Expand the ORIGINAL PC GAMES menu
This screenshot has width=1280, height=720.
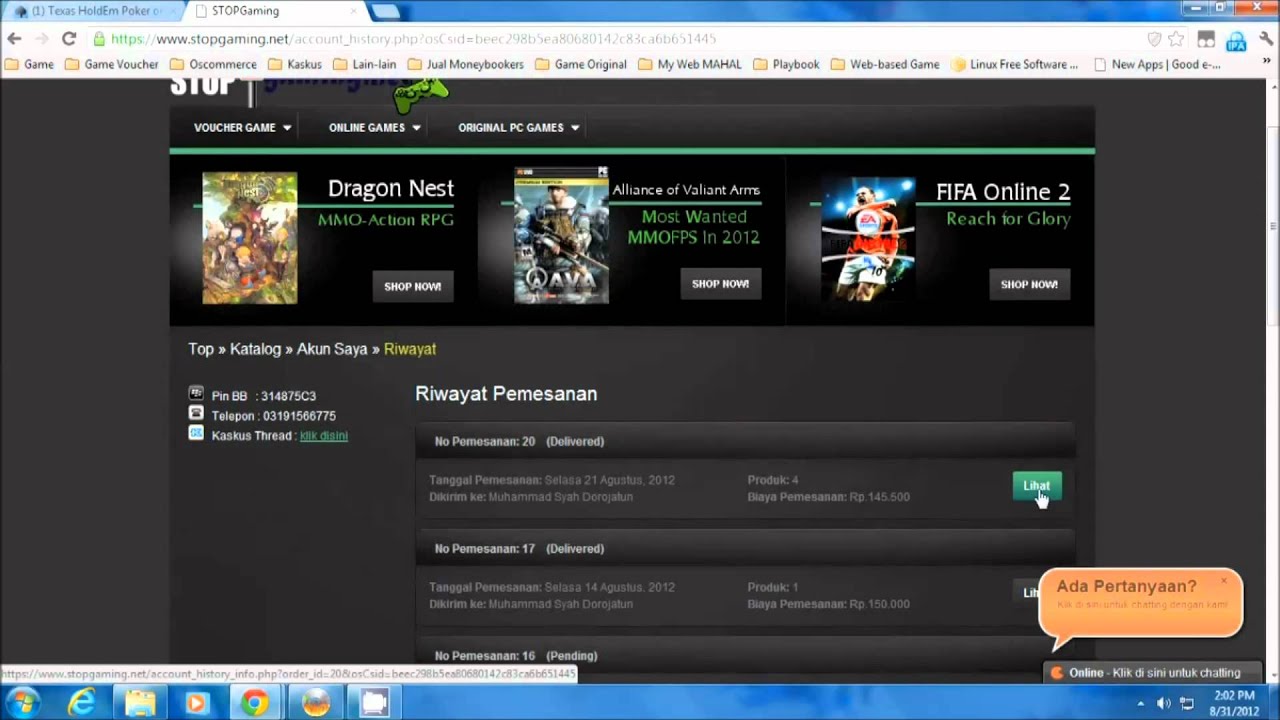pyautogui.click(x=519, y=127)
